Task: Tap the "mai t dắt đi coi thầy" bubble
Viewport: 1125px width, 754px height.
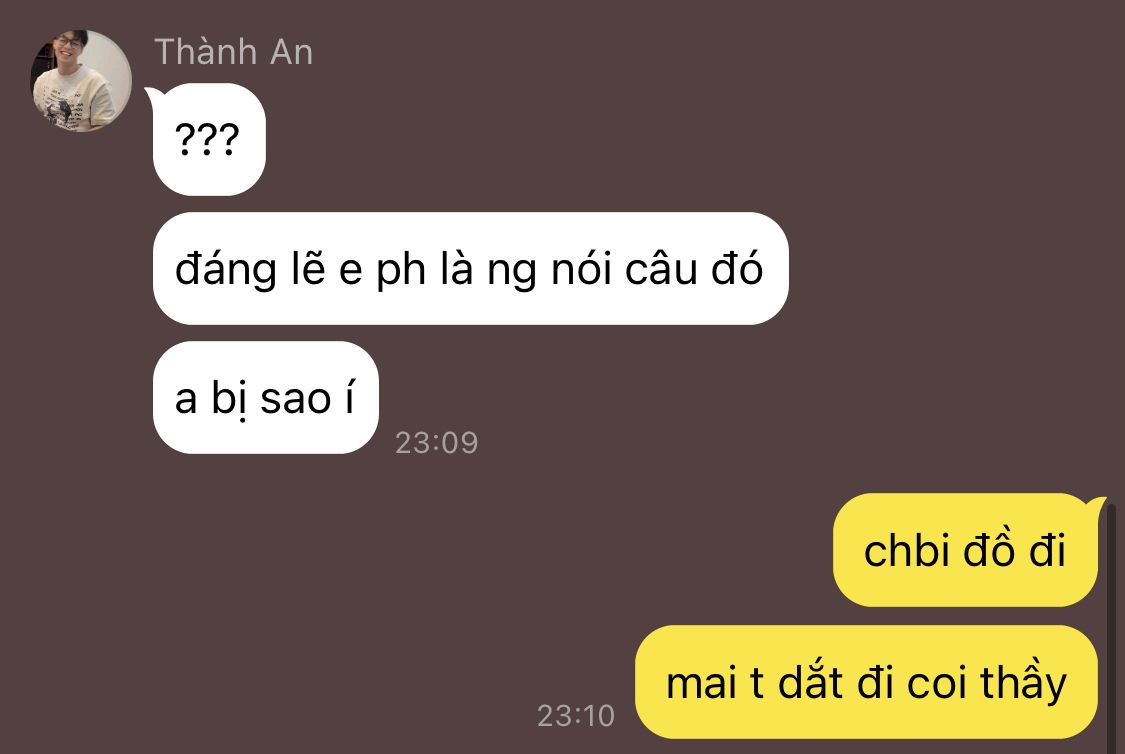Action: (867, 682)
